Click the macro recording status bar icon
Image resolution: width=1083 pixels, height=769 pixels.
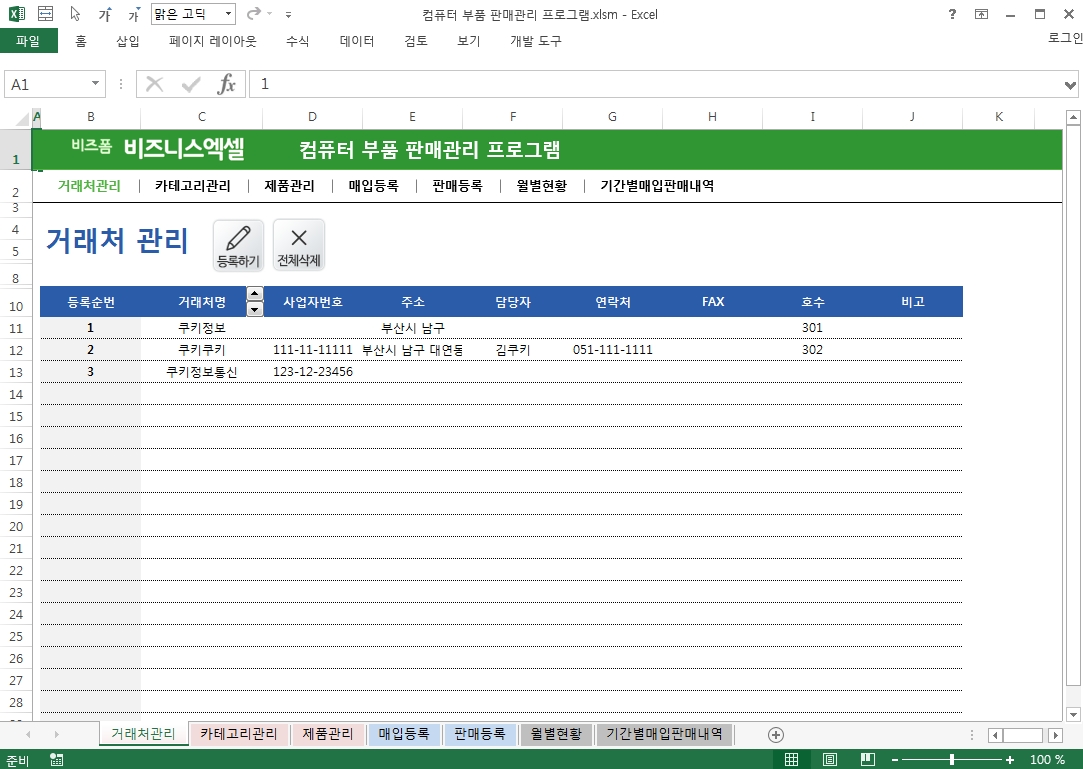tap(57, 760)
